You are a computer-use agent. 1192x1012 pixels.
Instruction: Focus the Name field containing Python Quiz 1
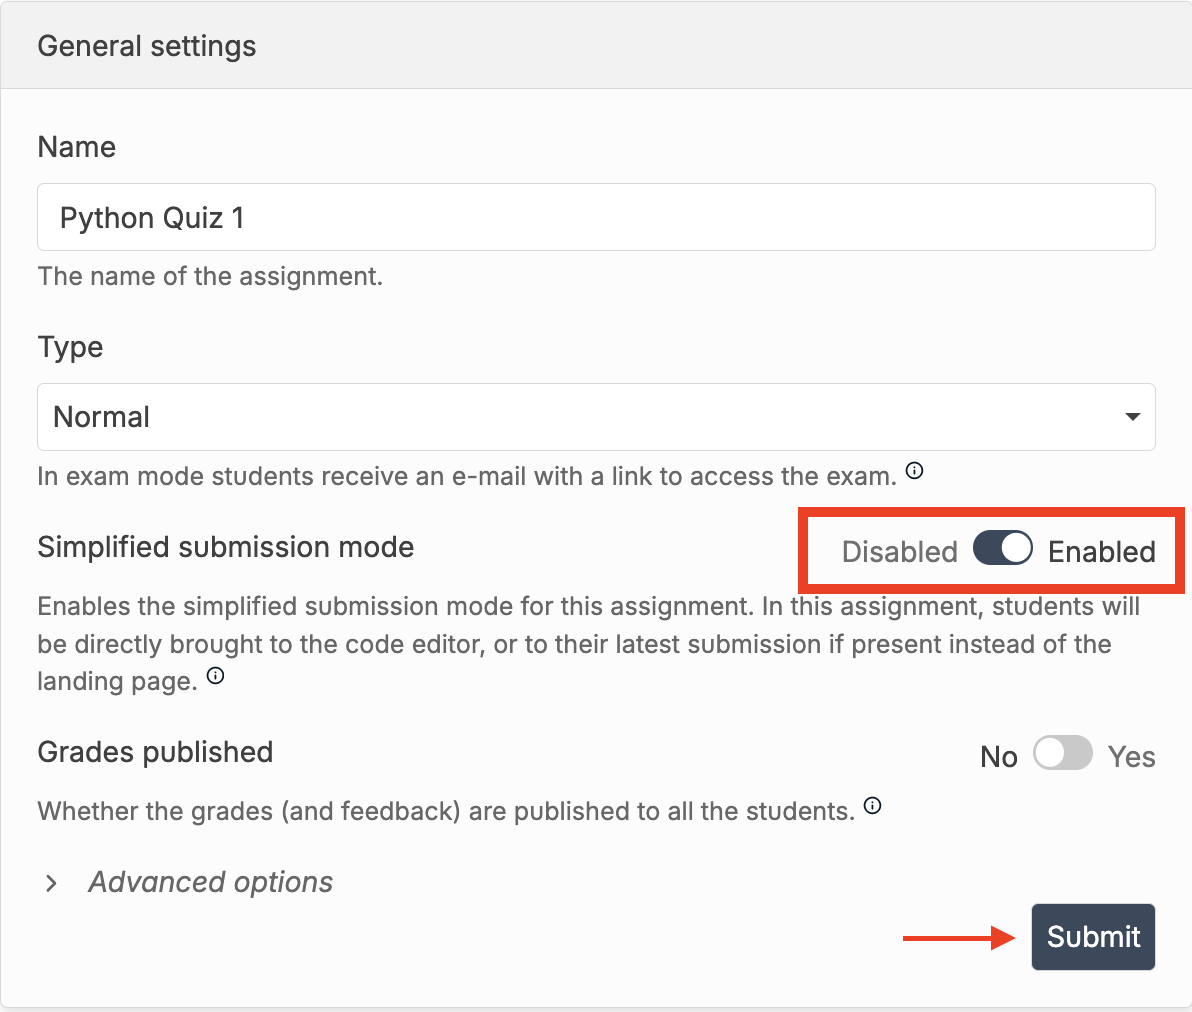595,217
